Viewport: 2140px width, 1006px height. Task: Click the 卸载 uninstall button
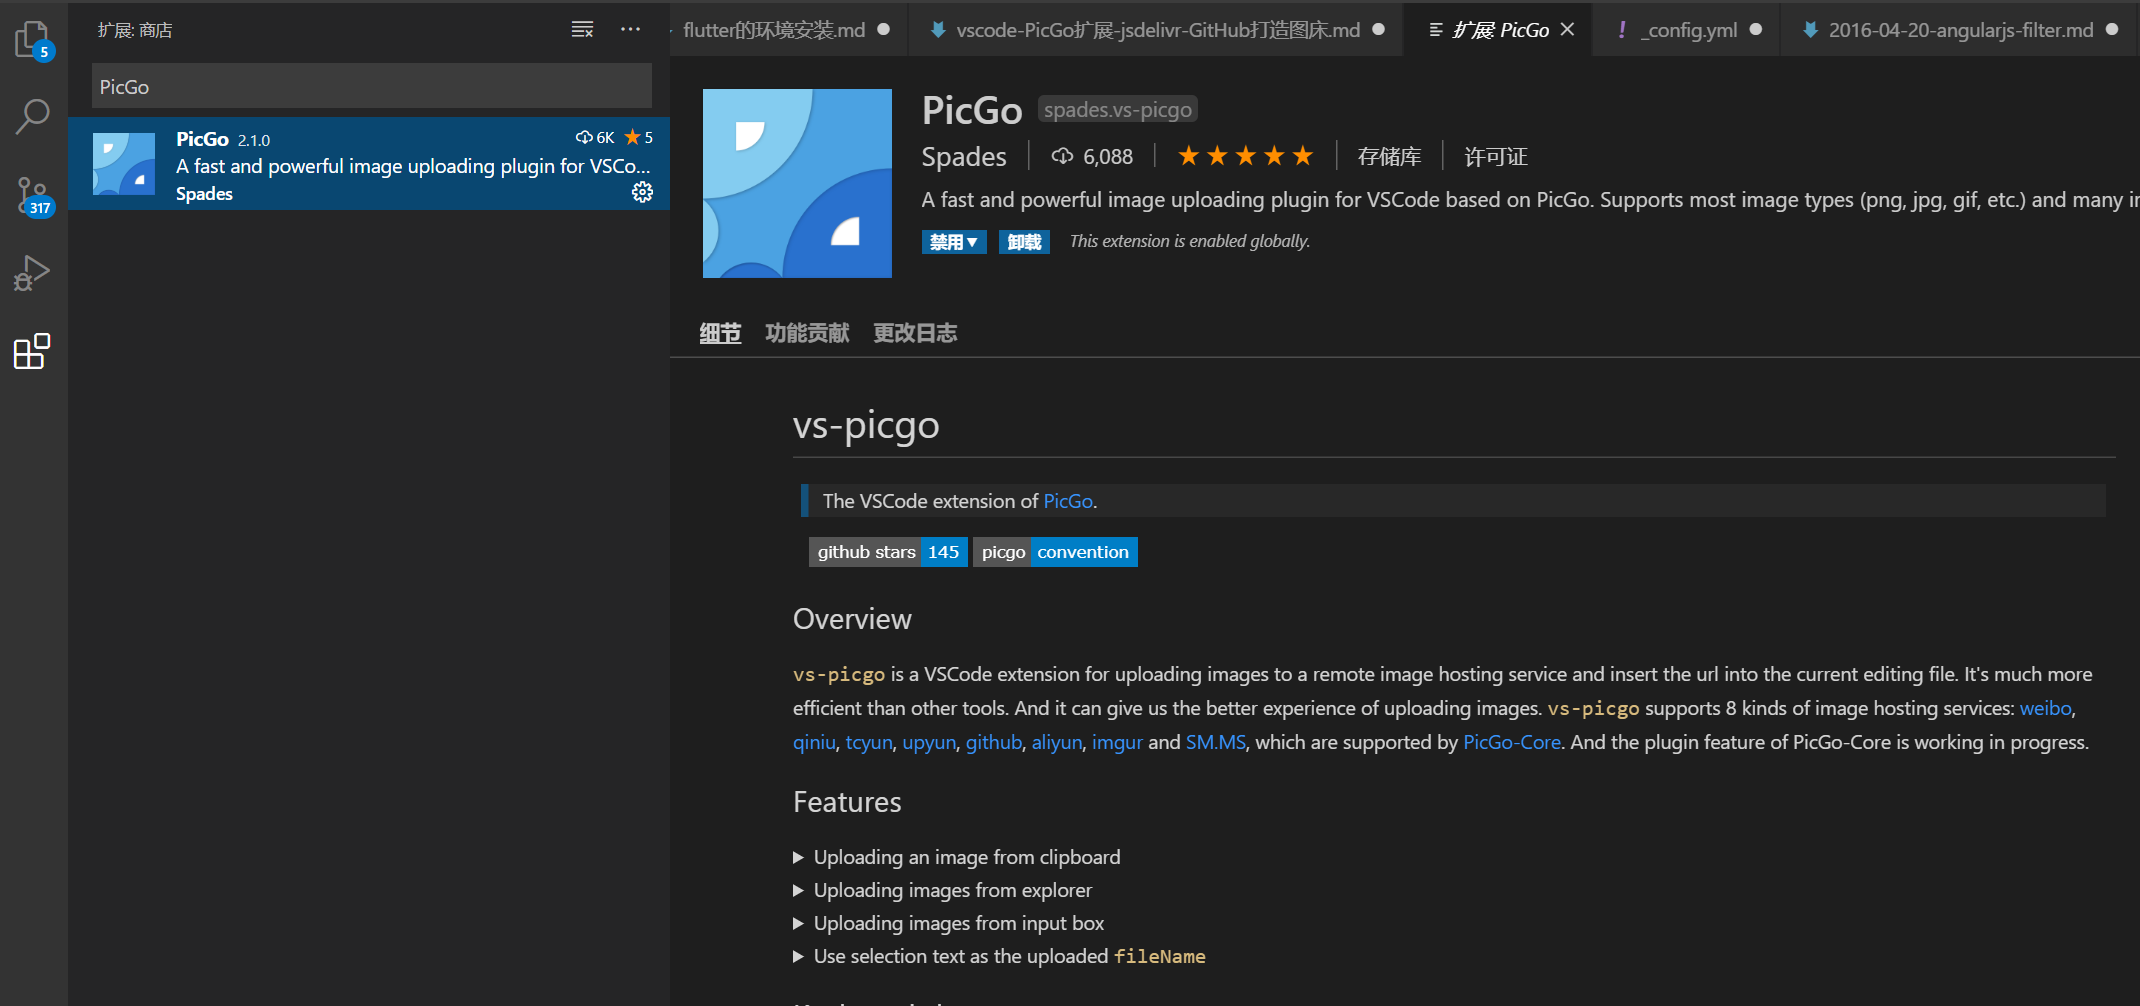tap(1024, 242)
